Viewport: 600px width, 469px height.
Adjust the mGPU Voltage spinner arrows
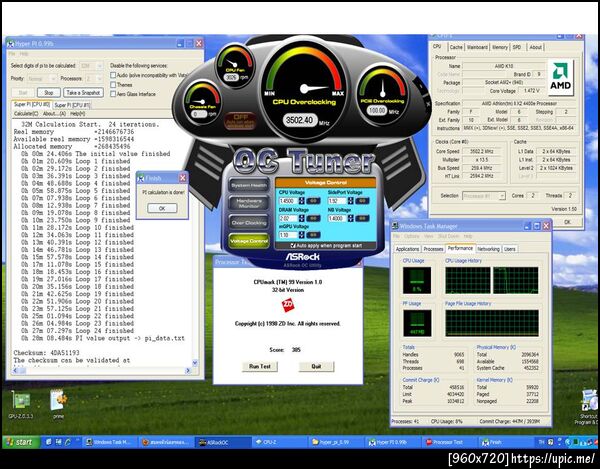(x=302, y=235)
